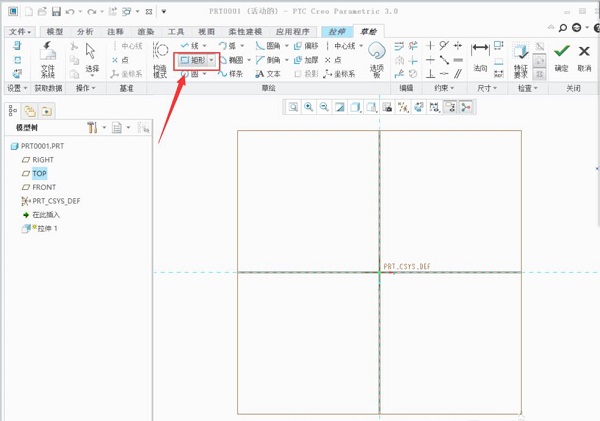The width and height of the screenshot is (600, 421).
Task: Select the 矩形 rectangle sketch tool
Action: point(193,60)
